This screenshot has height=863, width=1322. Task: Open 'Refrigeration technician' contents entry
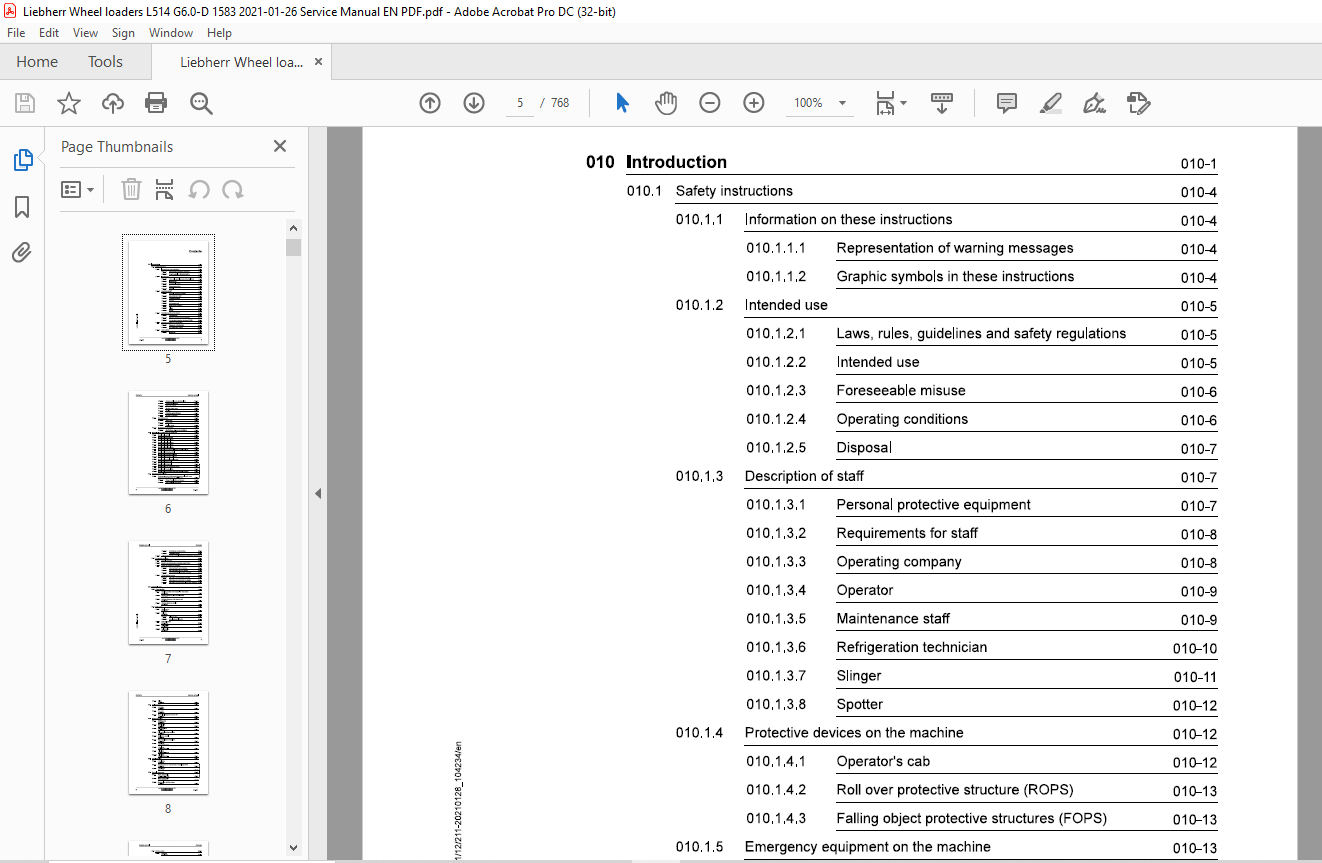pyautogui.click(x=912, y=648)
